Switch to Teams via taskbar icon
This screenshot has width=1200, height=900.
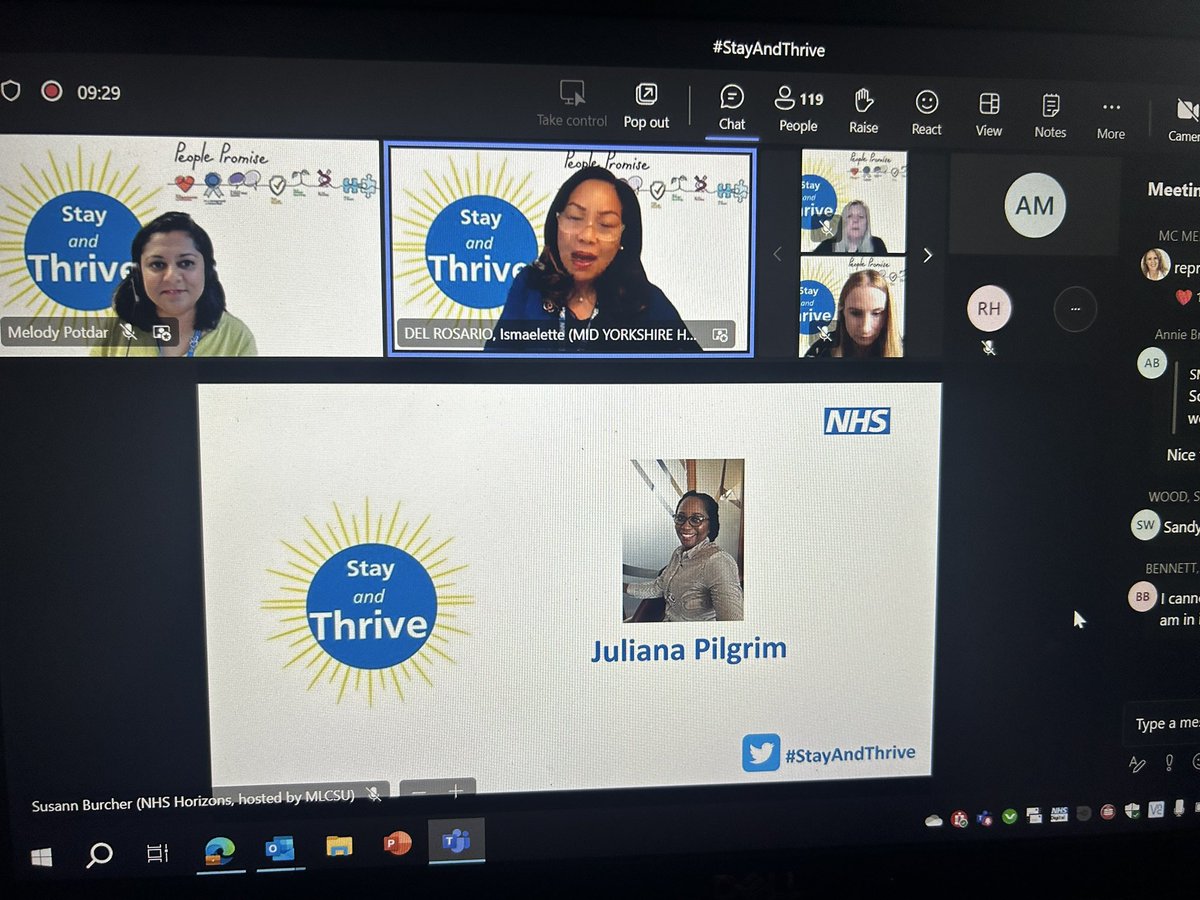[x=456, y=841]
